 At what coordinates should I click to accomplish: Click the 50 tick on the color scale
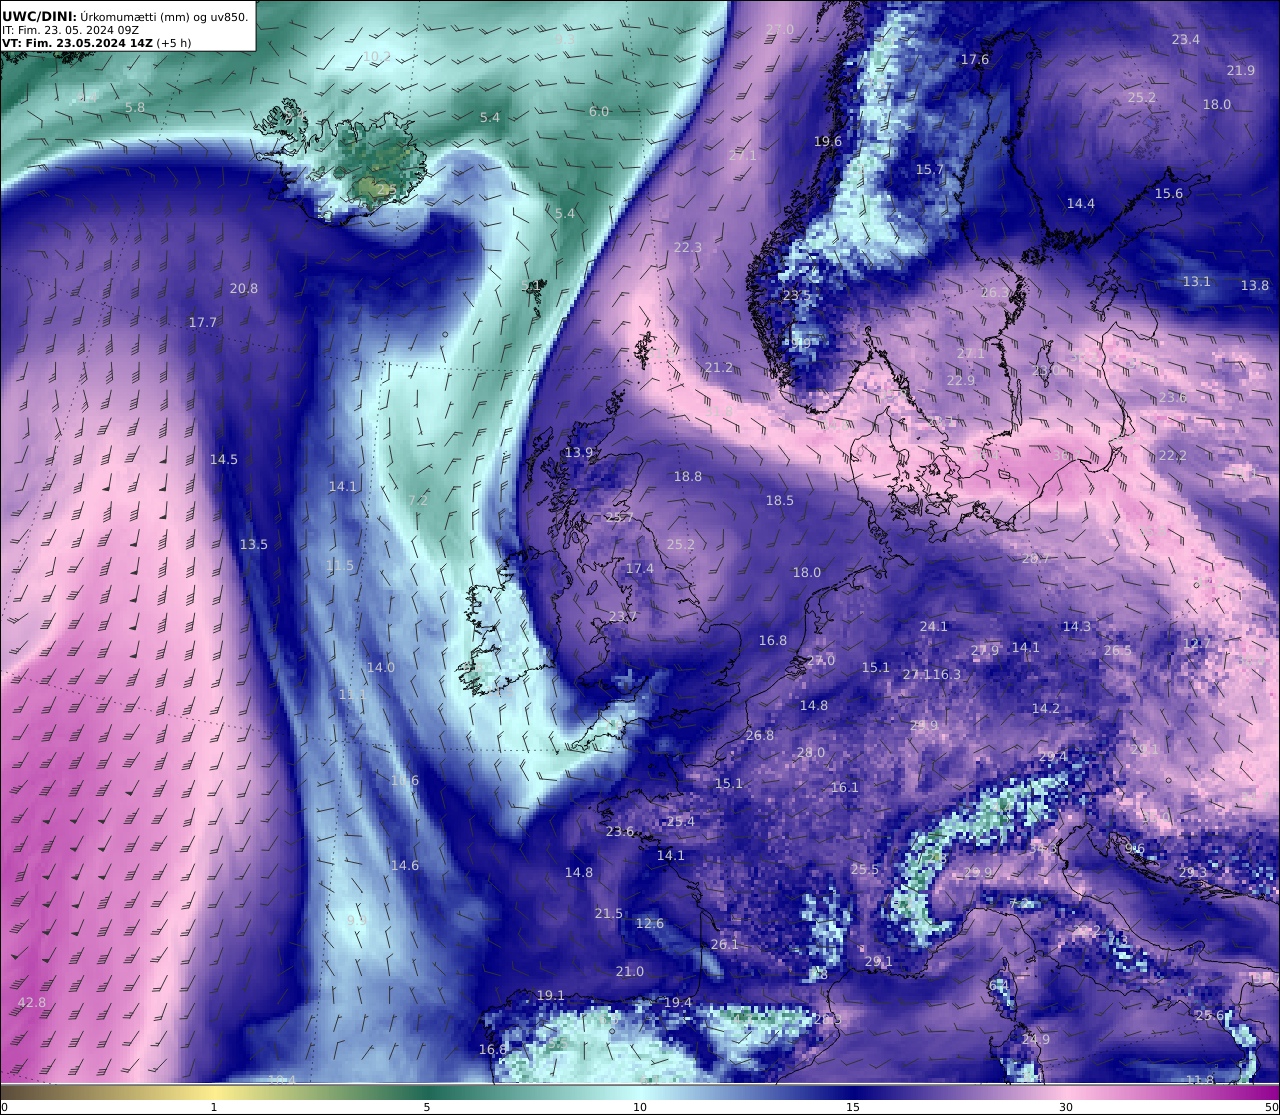[1271, 1106]
